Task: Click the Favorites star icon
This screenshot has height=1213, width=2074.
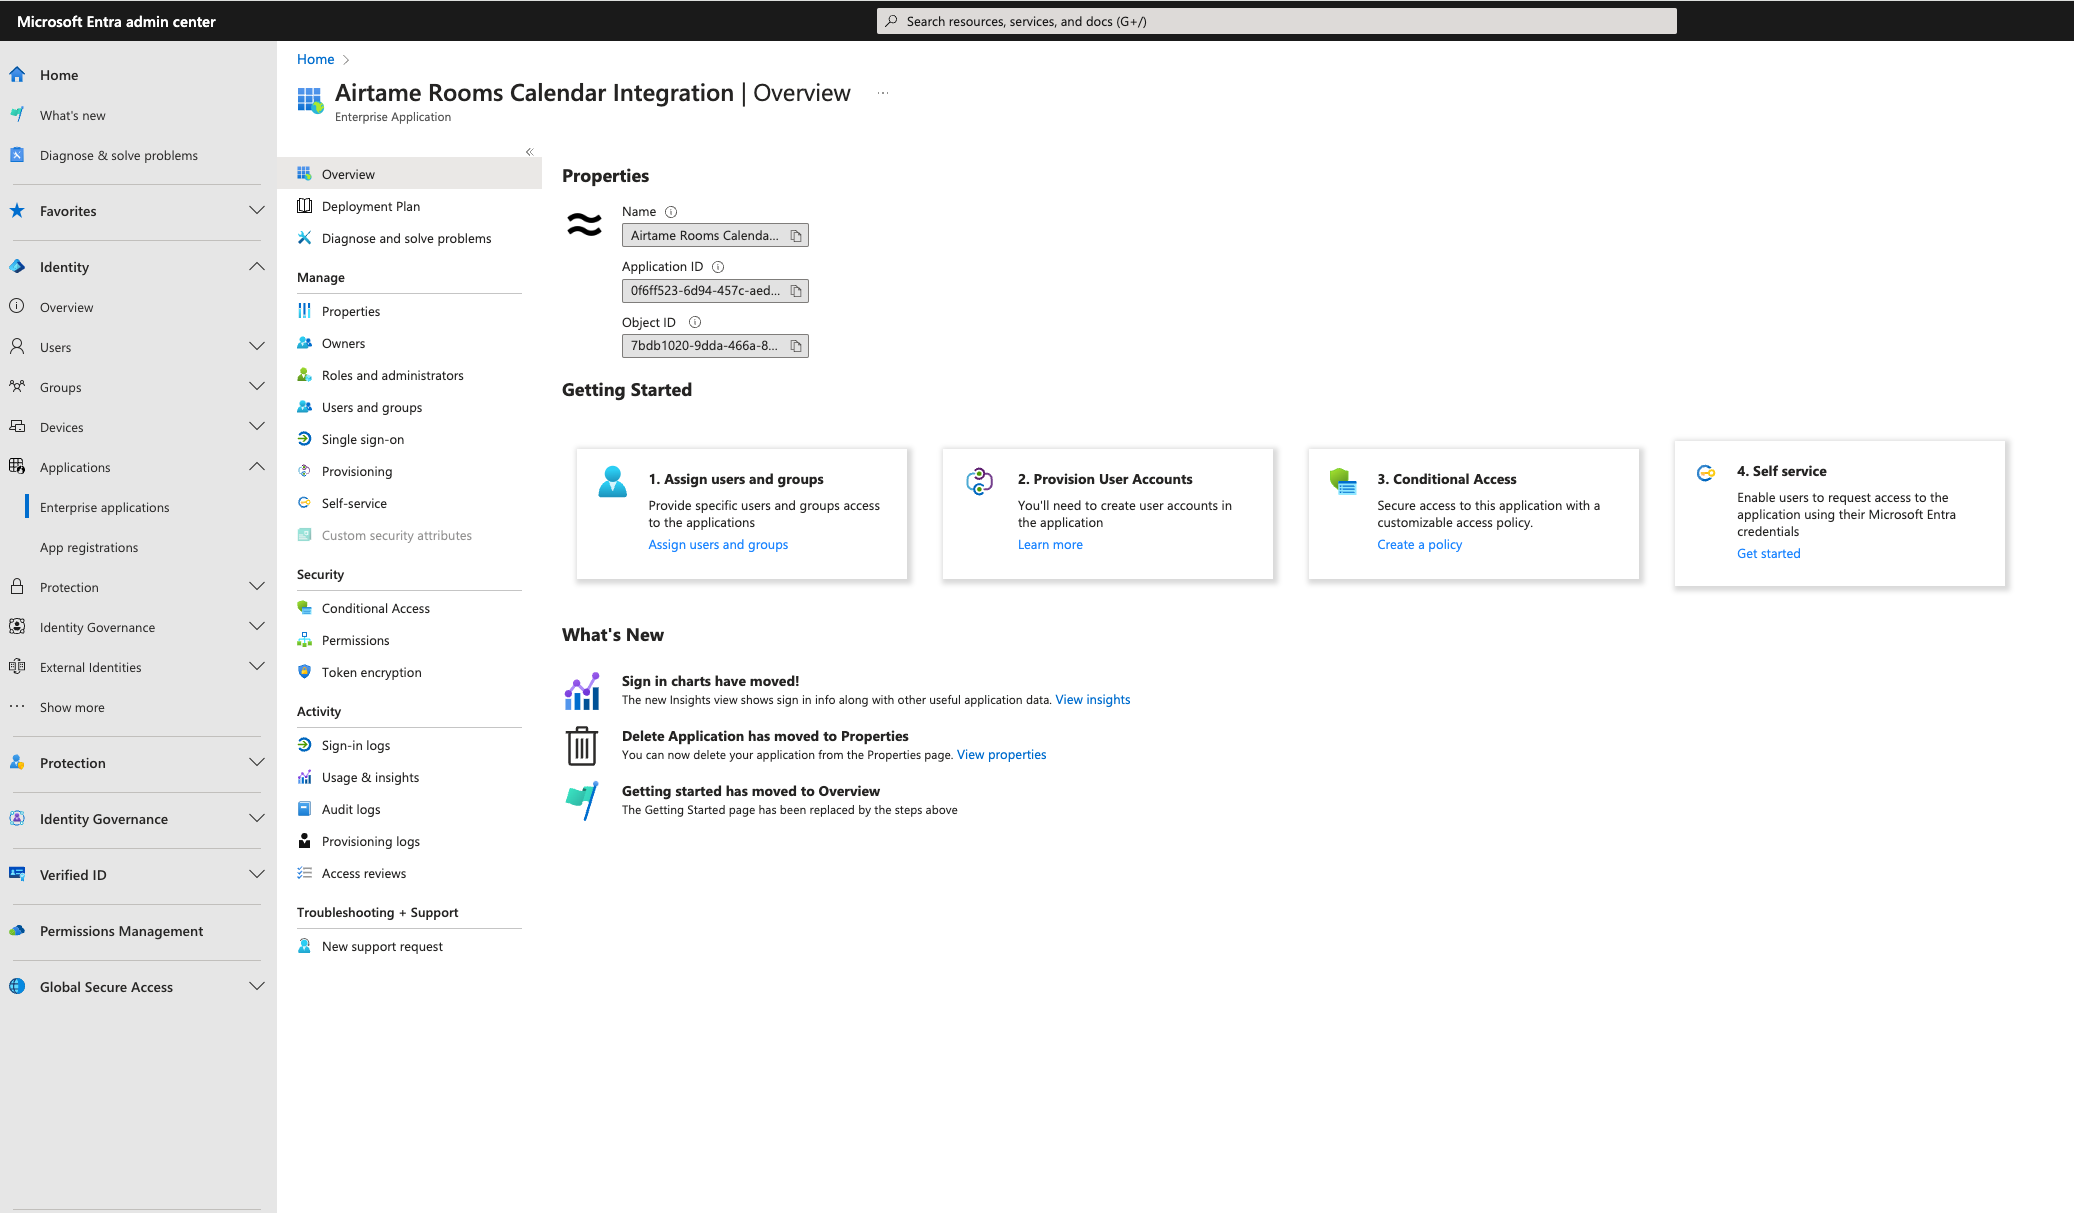Action: pos(17,211)
